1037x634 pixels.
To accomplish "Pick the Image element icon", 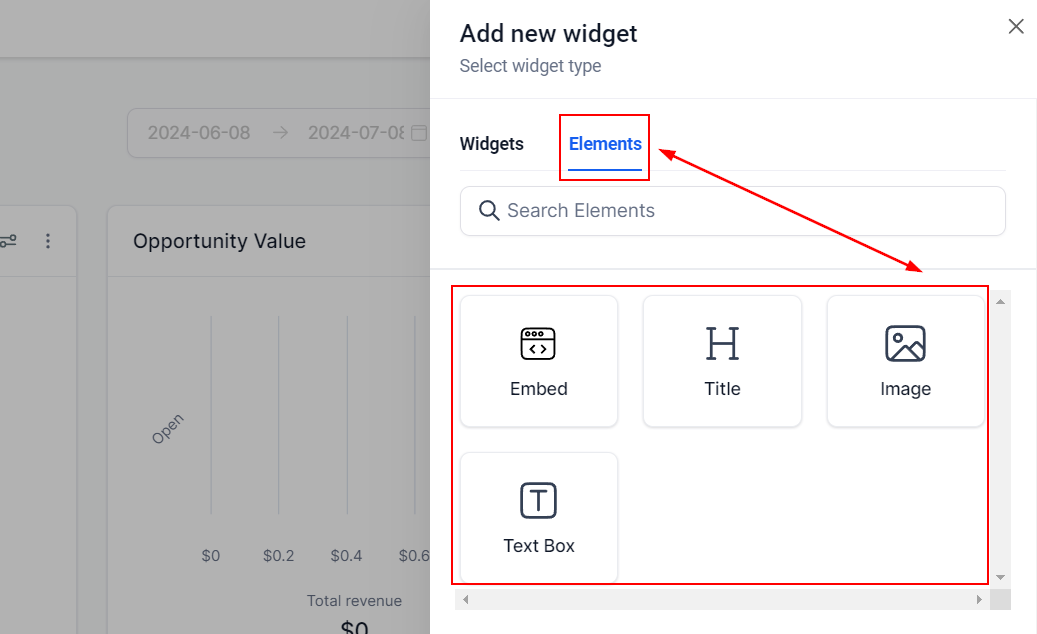I will click(x=905, y=344).
